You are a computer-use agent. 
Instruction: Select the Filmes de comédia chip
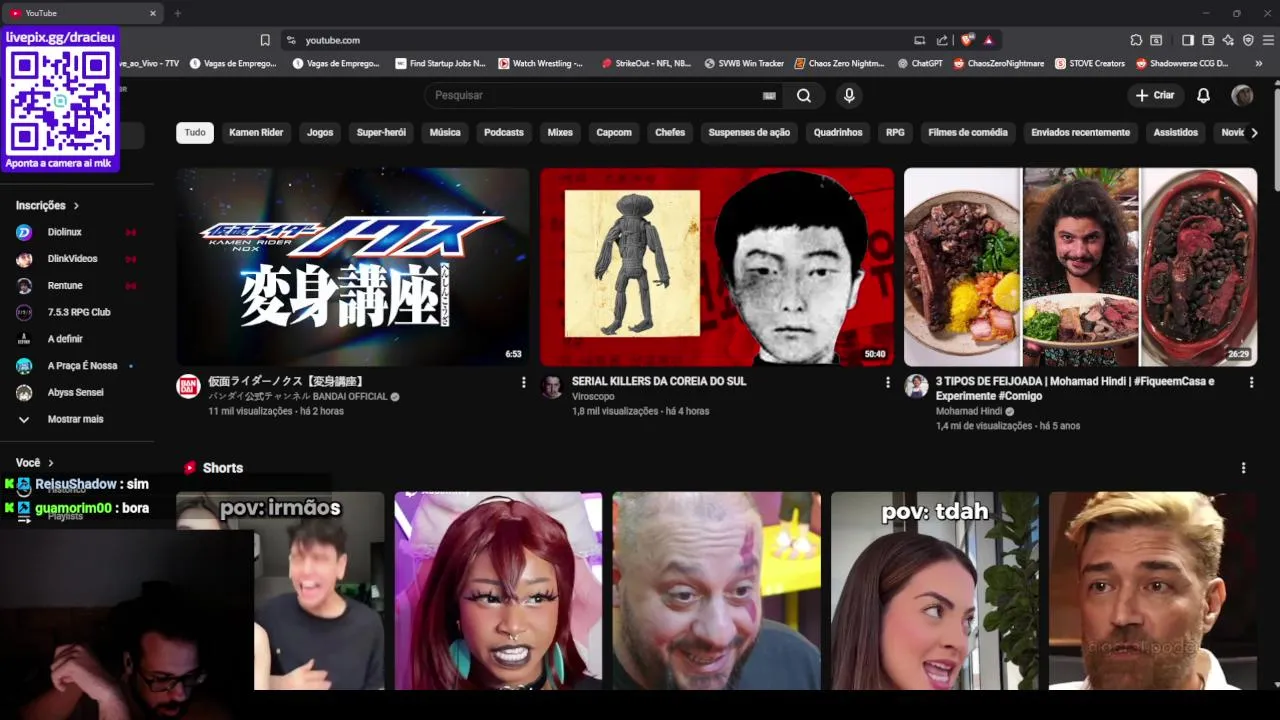[968, 132]
